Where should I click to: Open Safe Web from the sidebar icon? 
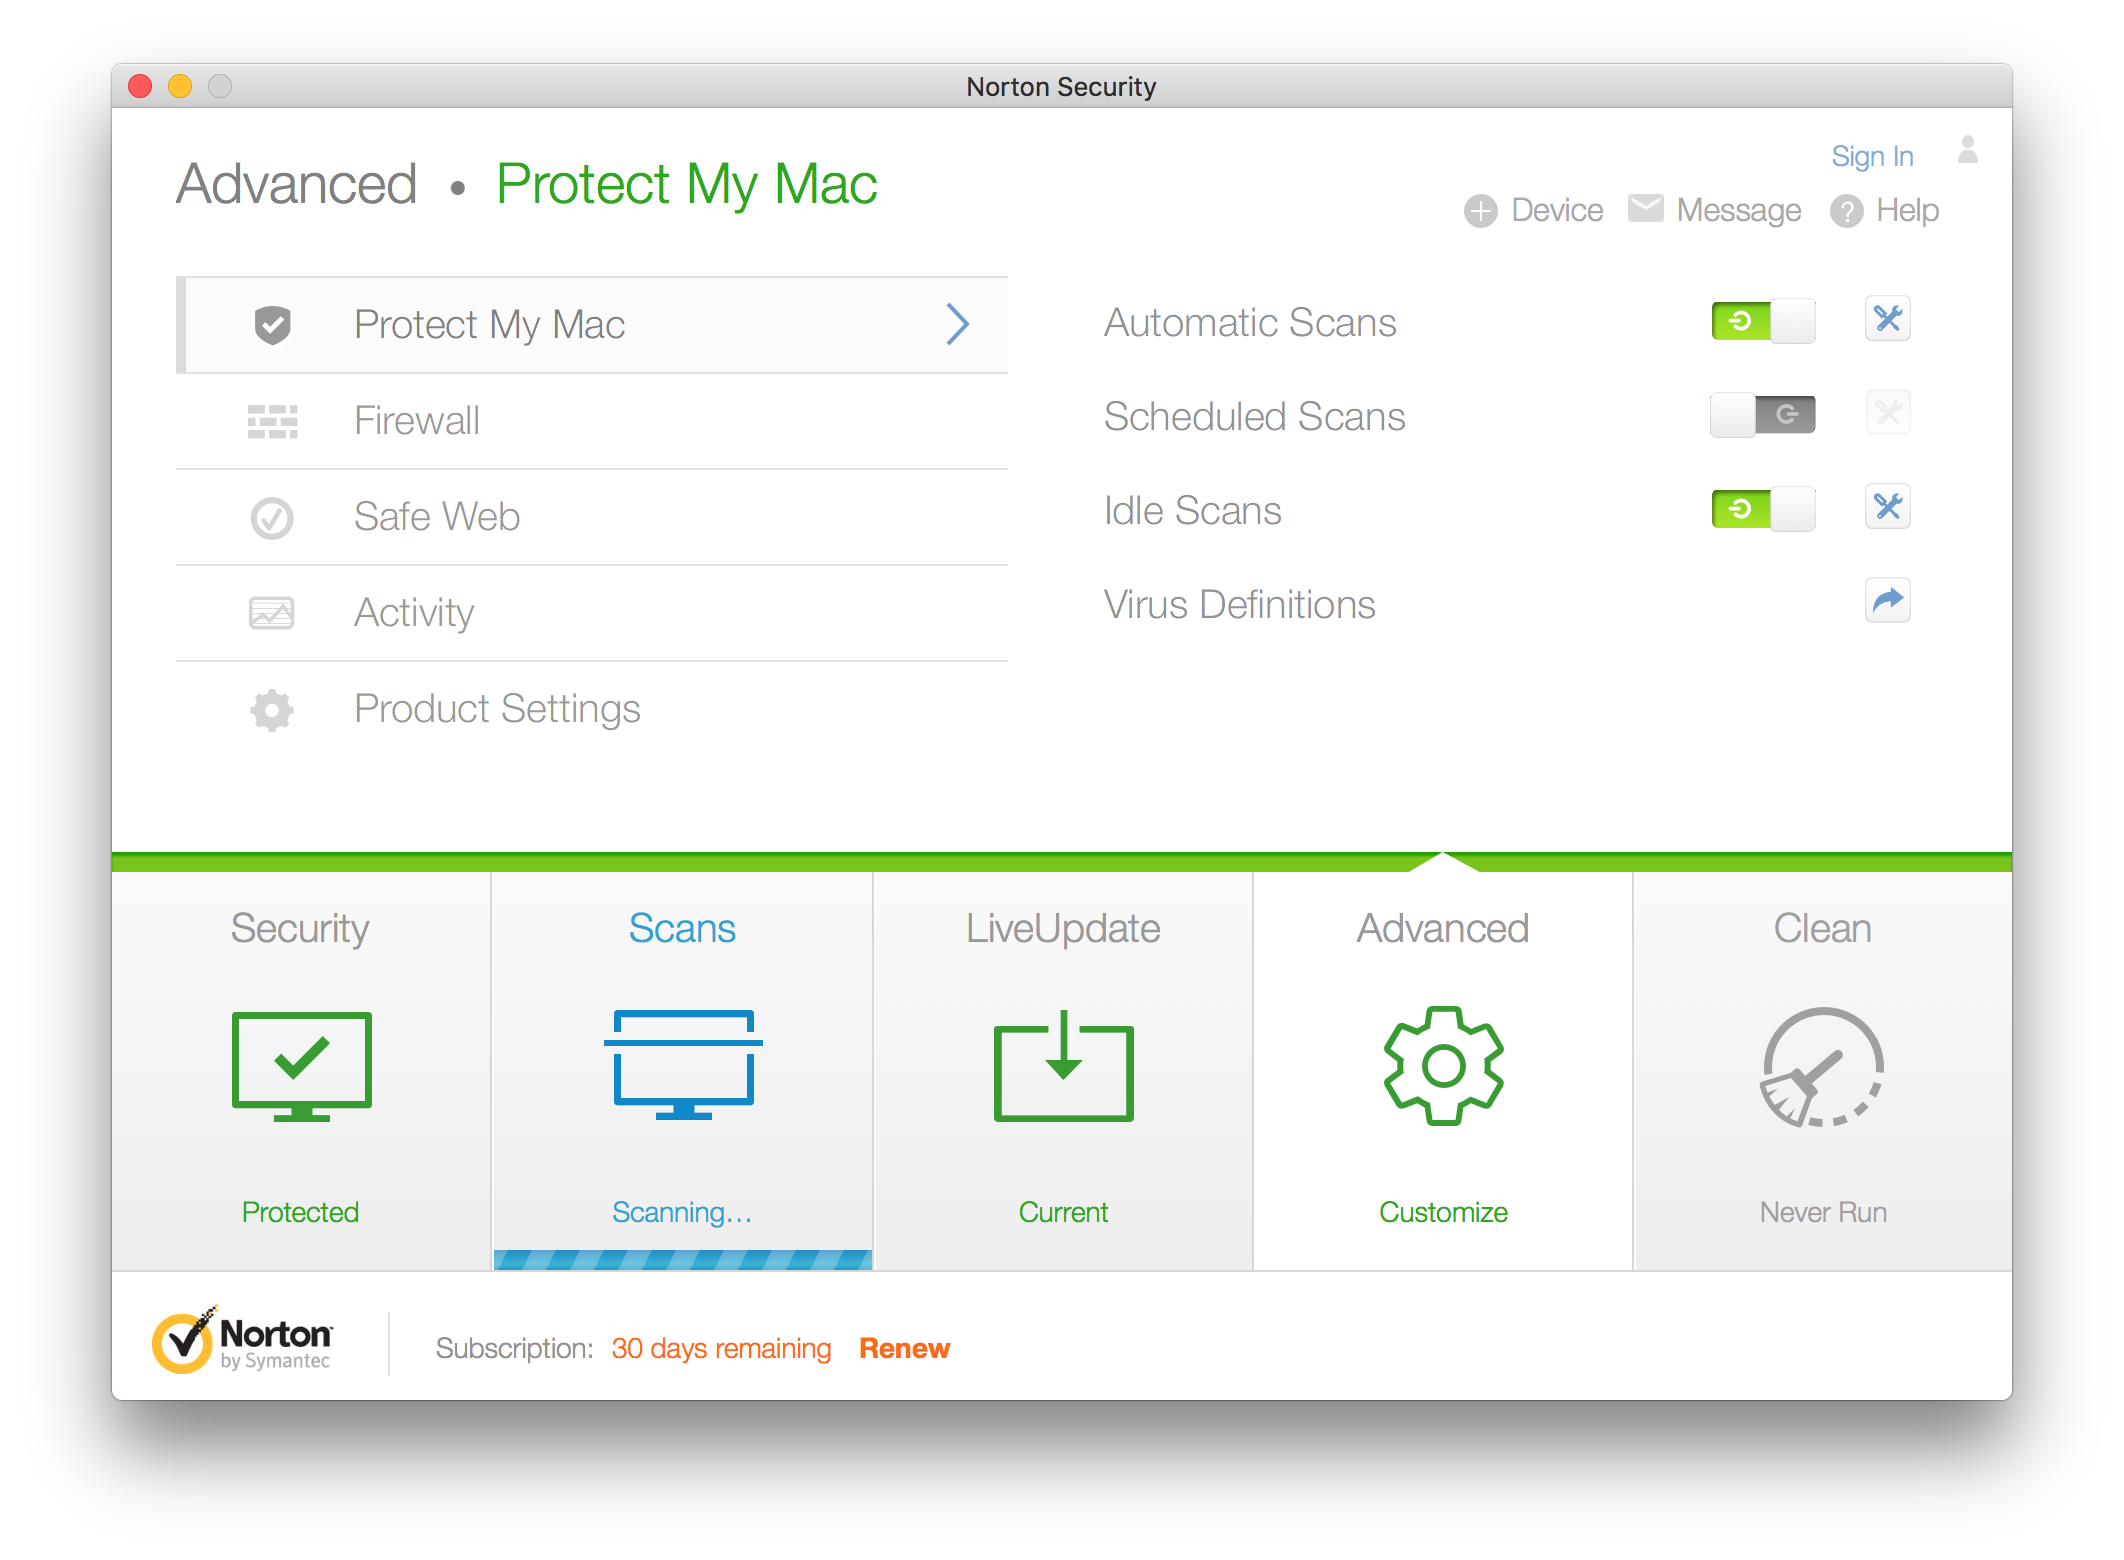[271, 517]
